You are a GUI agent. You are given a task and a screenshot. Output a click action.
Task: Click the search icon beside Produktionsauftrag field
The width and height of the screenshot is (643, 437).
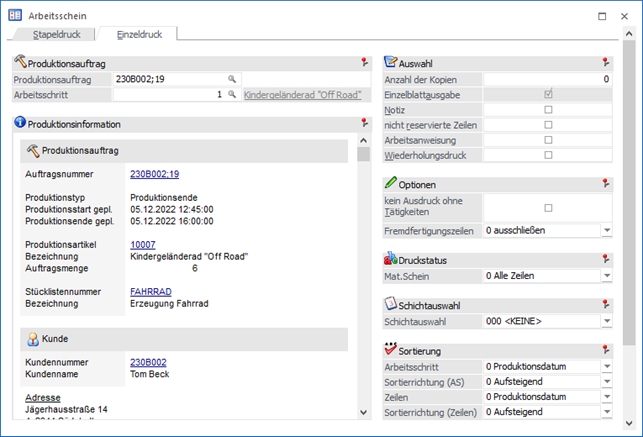(x=231, y=78)
